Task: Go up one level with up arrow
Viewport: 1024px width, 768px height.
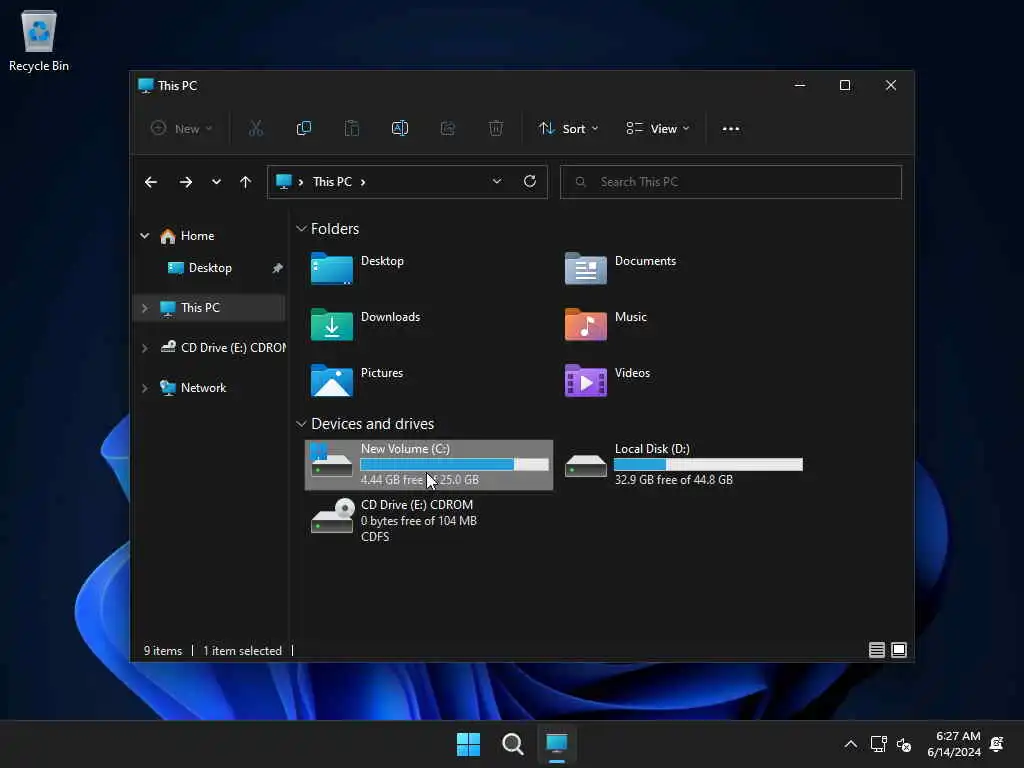Action: pyautogui.click(x=246, y=182)
